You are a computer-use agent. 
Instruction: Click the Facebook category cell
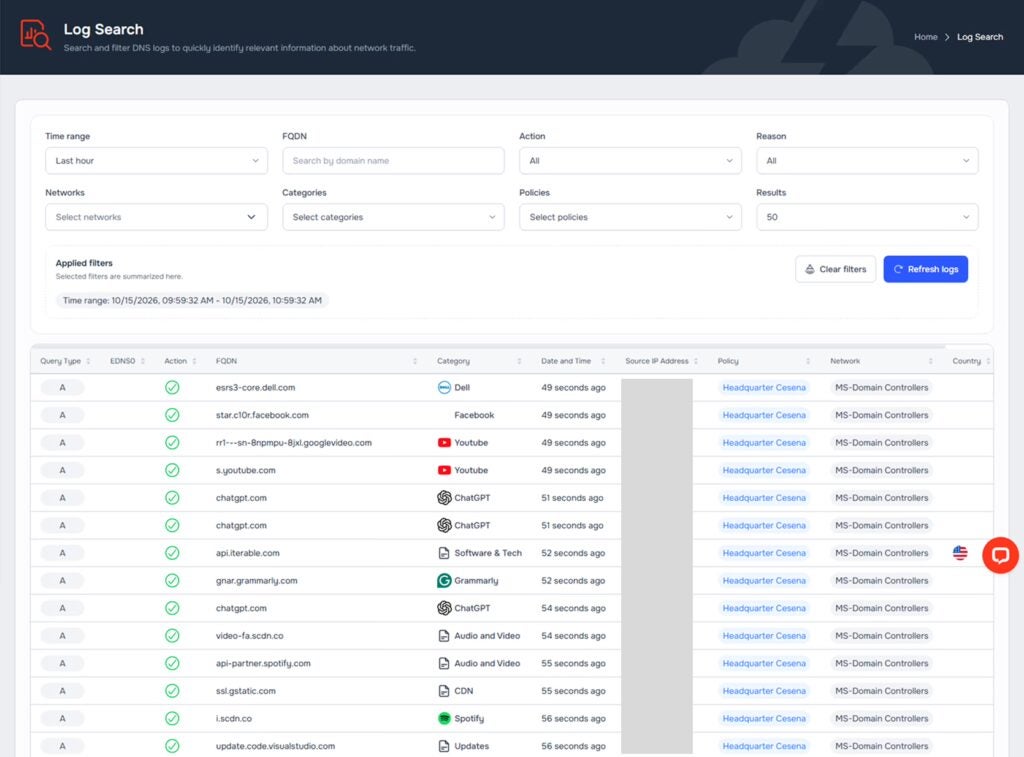(474, 415)
